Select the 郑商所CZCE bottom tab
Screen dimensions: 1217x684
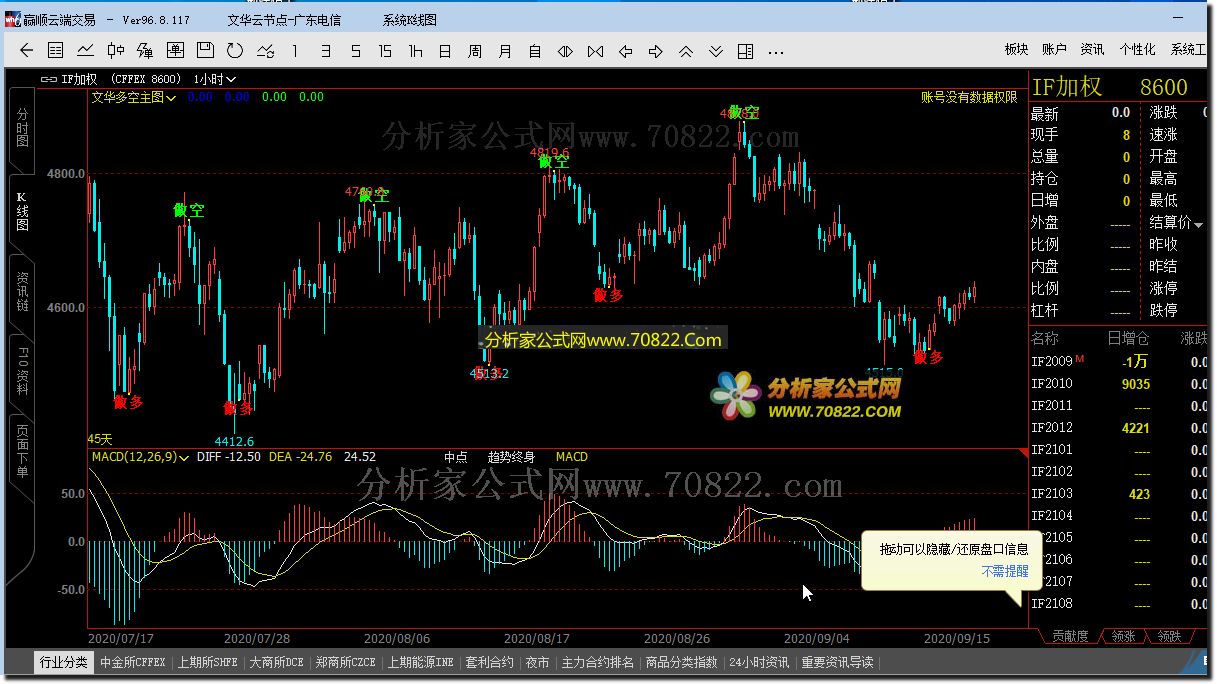tap(345, 662)
